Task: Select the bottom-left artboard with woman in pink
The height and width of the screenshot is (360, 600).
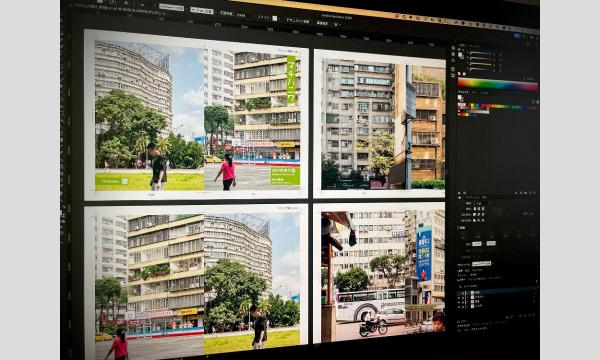Action: tap(196, 281)
